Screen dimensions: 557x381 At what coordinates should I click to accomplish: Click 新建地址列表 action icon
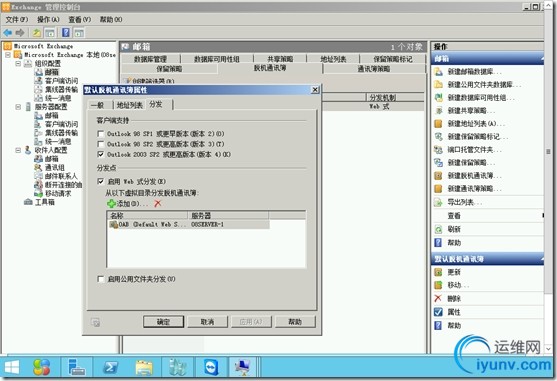tap(438, 124)
